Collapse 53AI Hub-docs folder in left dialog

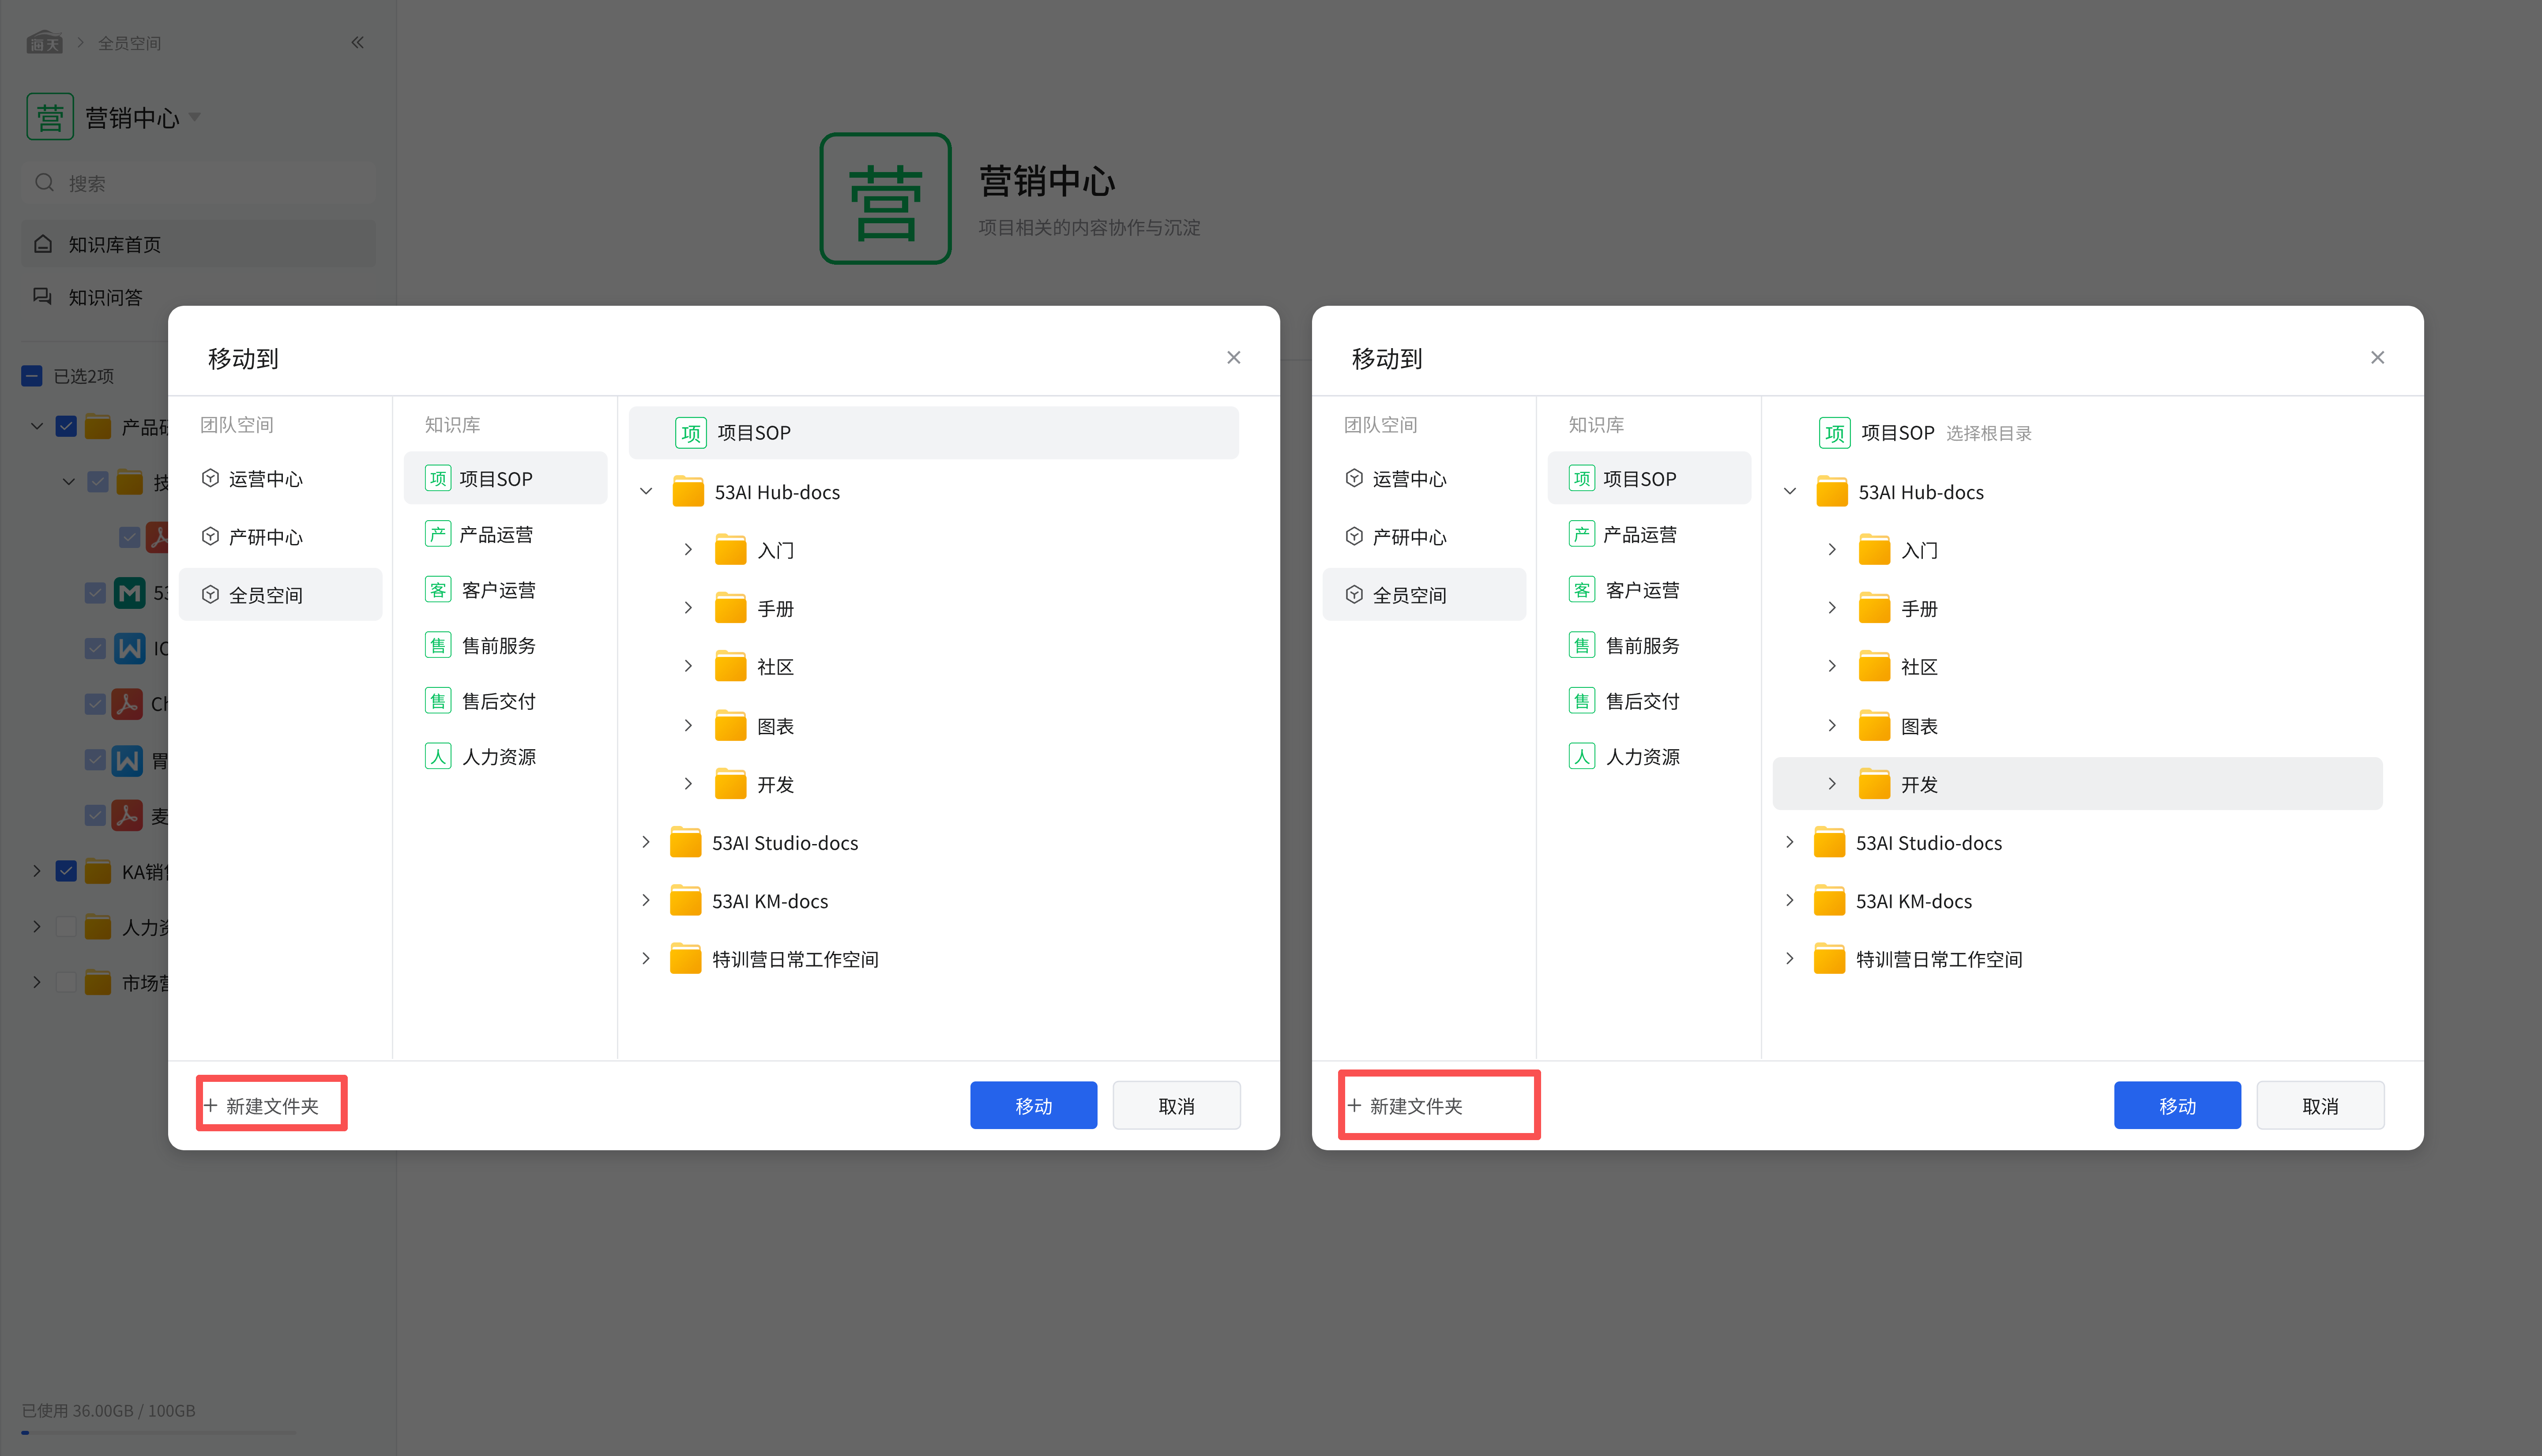click(x=646, y=491)
